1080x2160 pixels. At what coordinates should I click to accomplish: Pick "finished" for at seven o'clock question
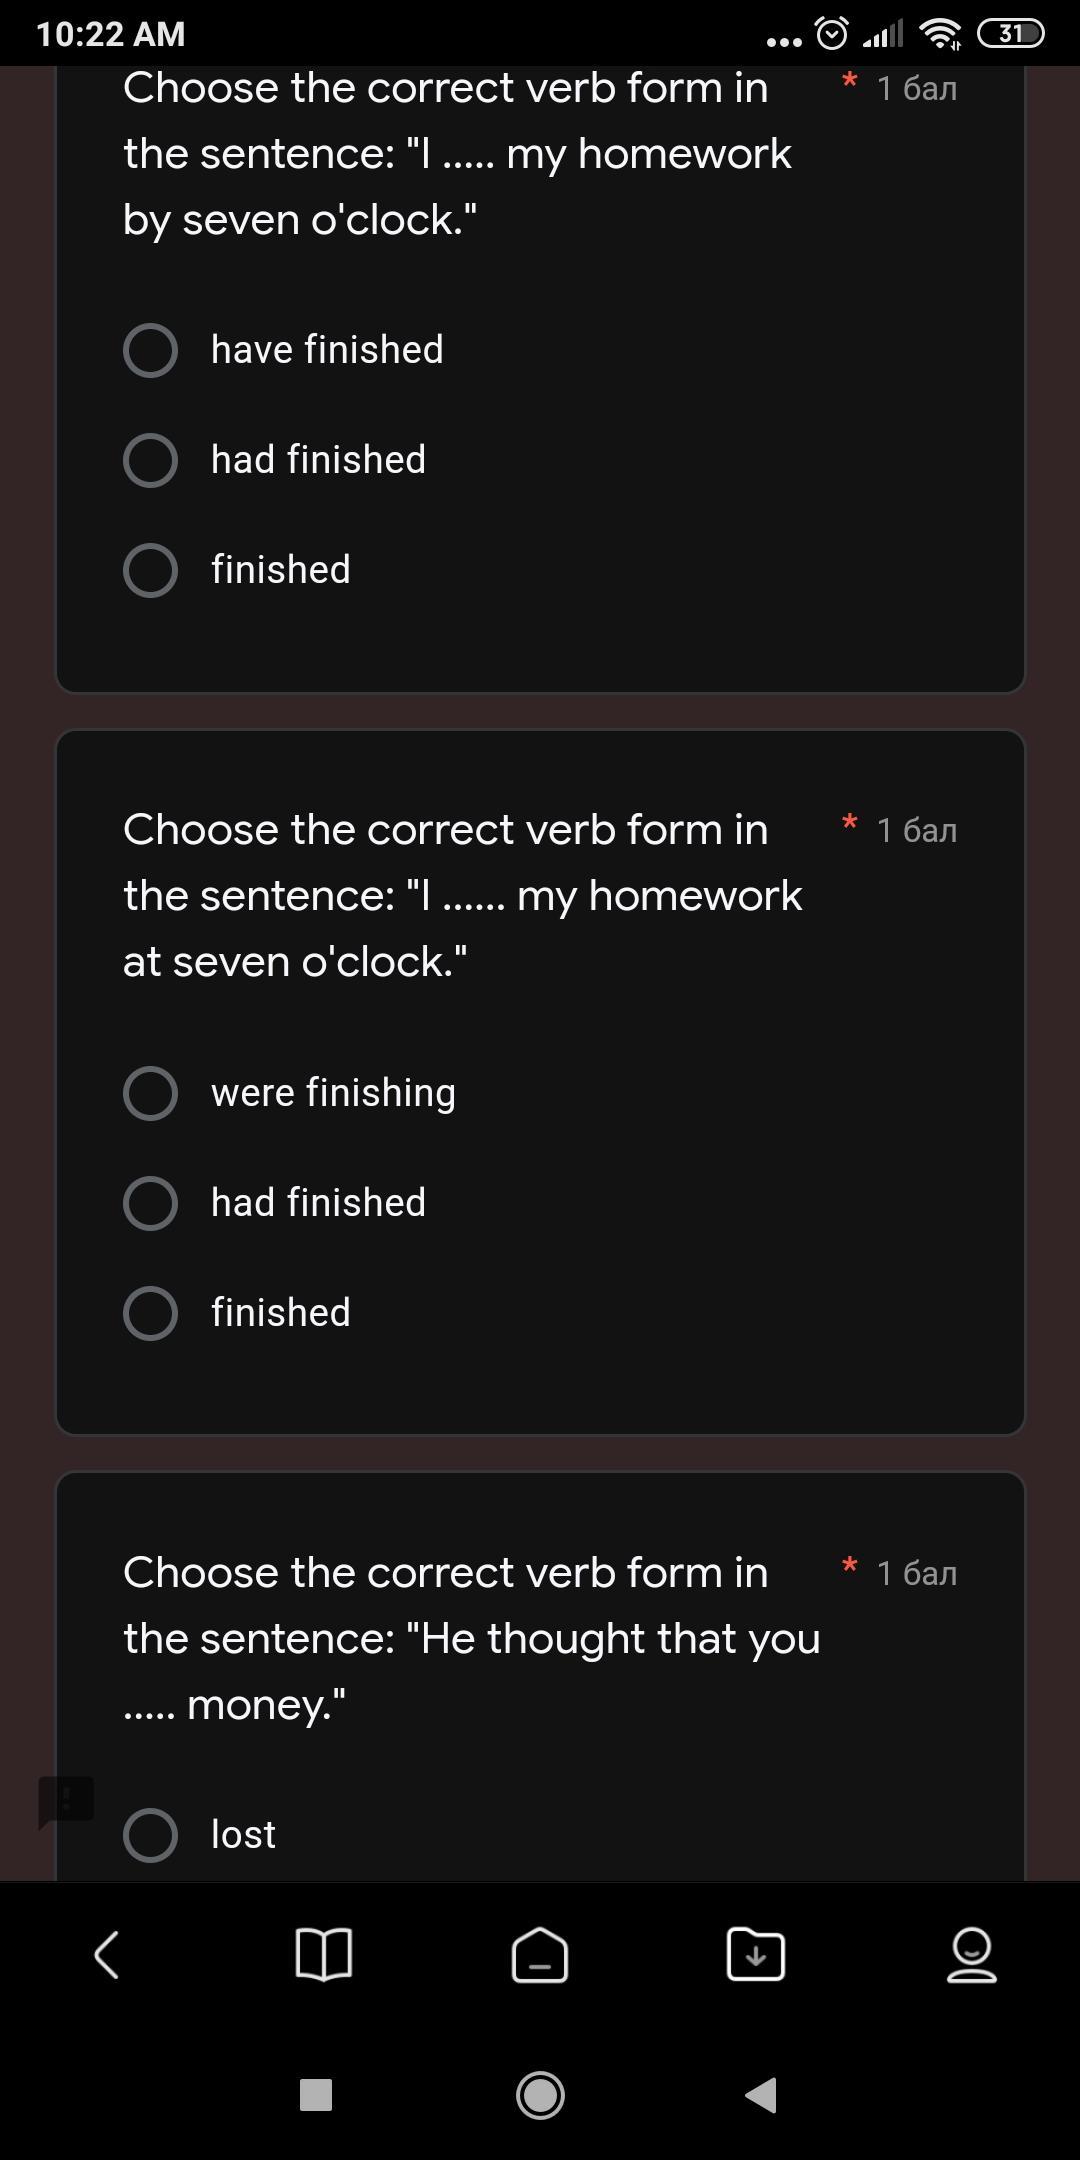(x=151, y=1313)
